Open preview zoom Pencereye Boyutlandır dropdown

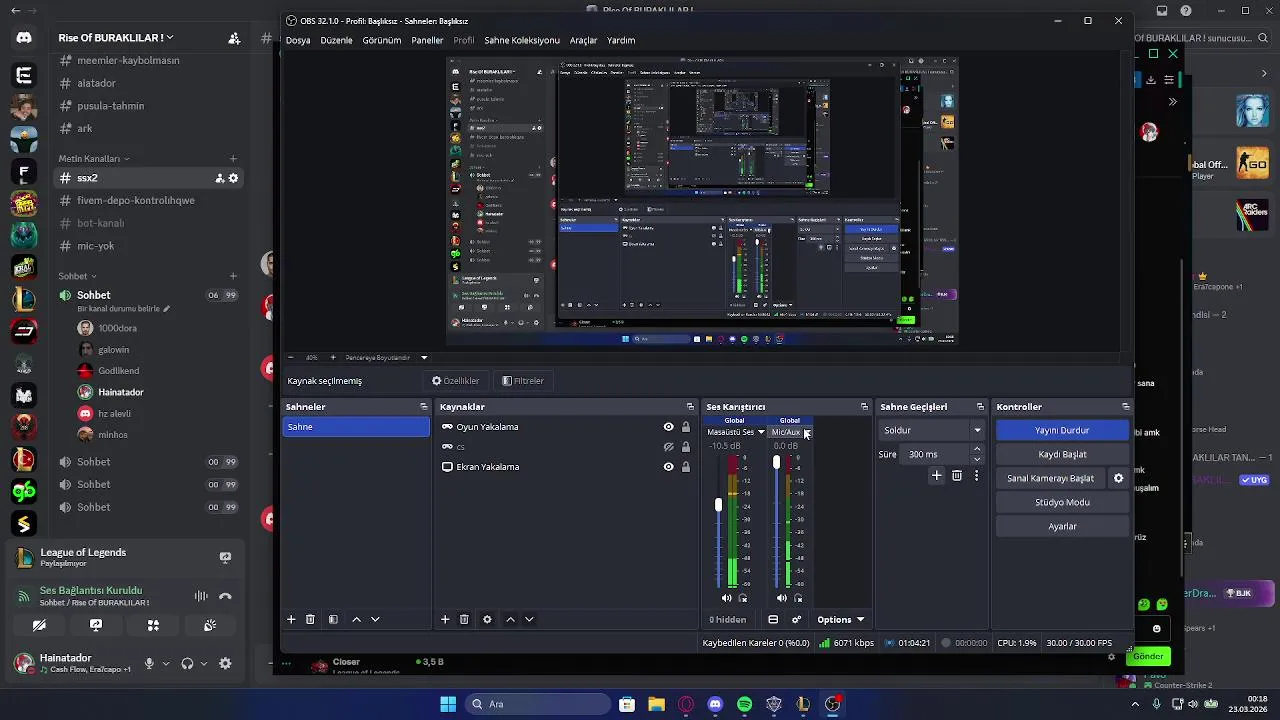point(424,357)
